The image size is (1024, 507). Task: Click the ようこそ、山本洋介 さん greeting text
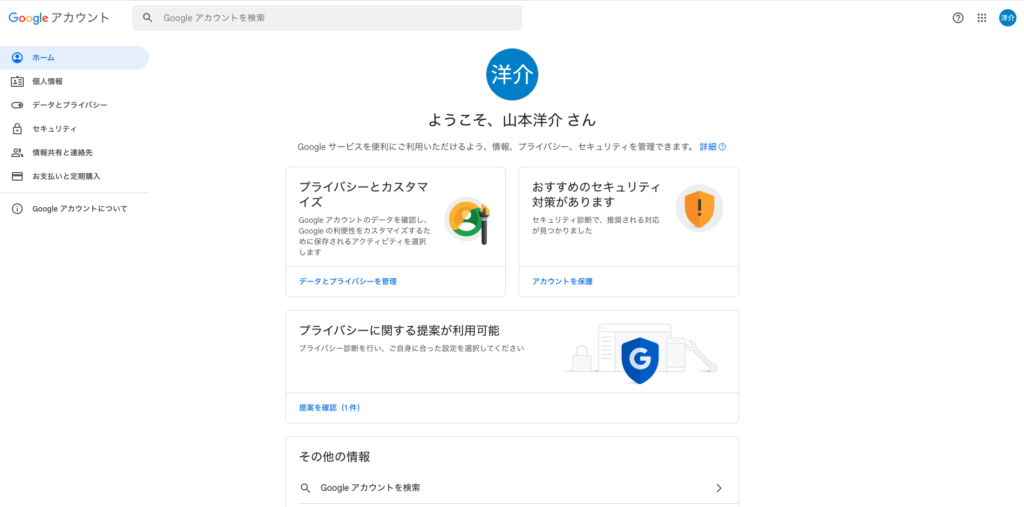tap(512, 120)
